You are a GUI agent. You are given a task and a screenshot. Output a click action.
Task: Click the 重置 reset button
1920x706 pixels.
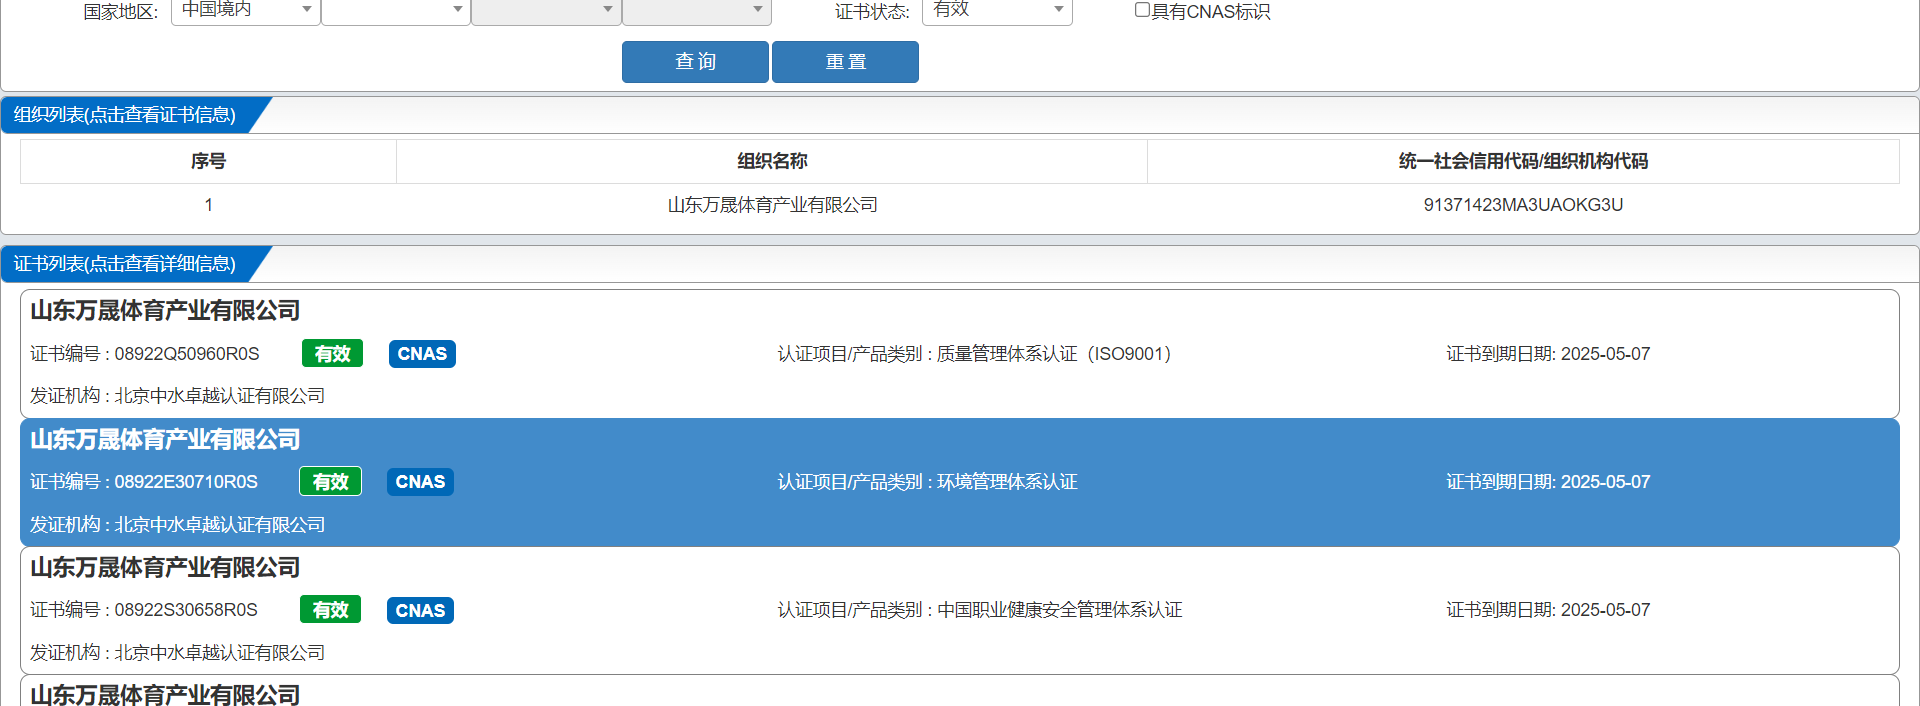tap(845, 62)
